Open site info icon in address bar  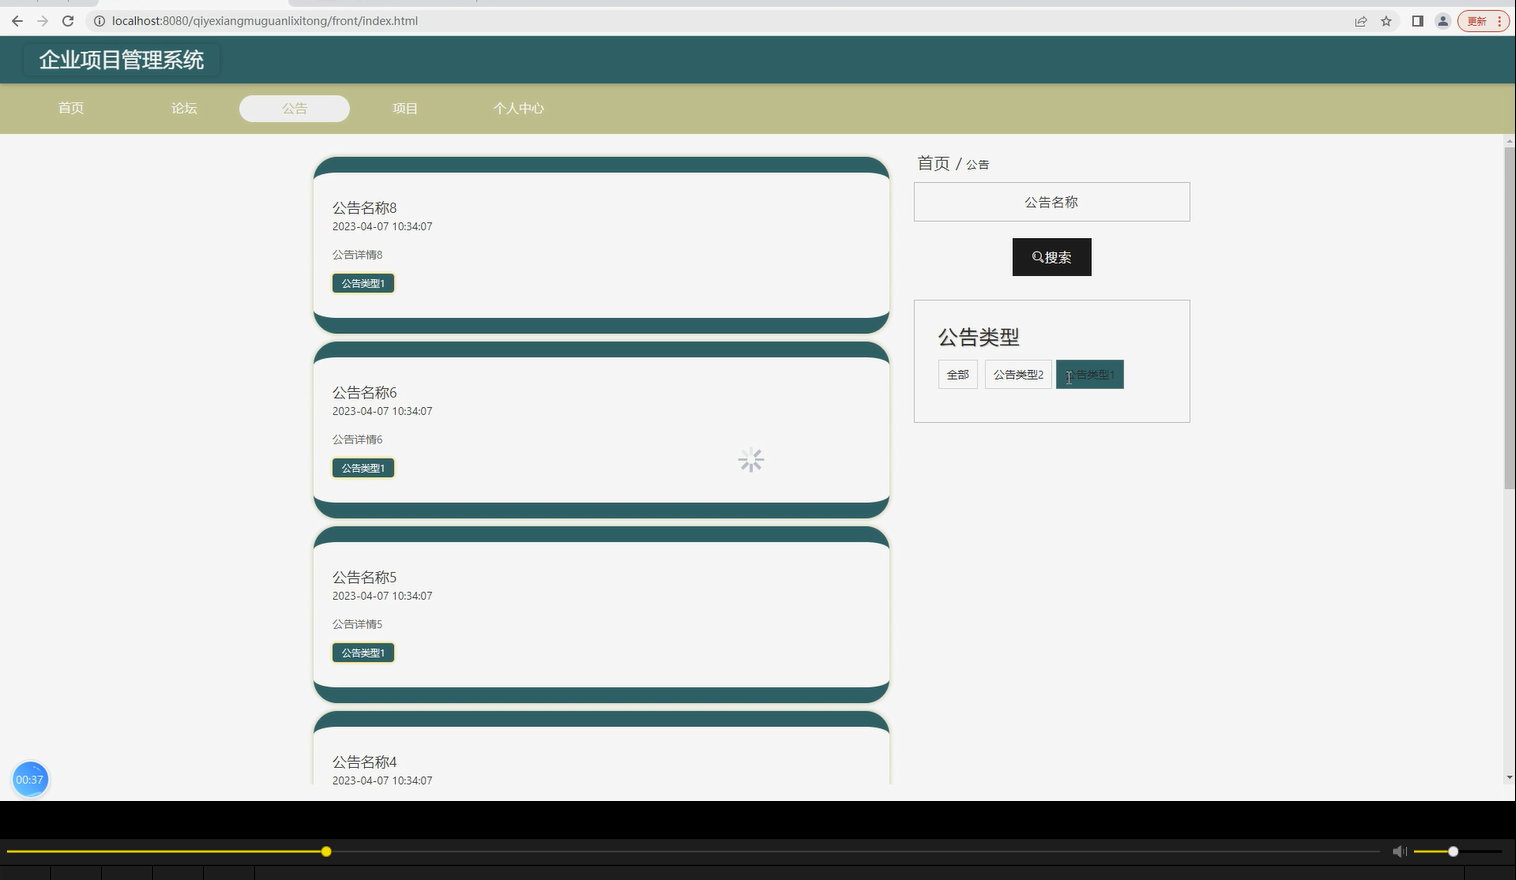click(x=99, y=21)
